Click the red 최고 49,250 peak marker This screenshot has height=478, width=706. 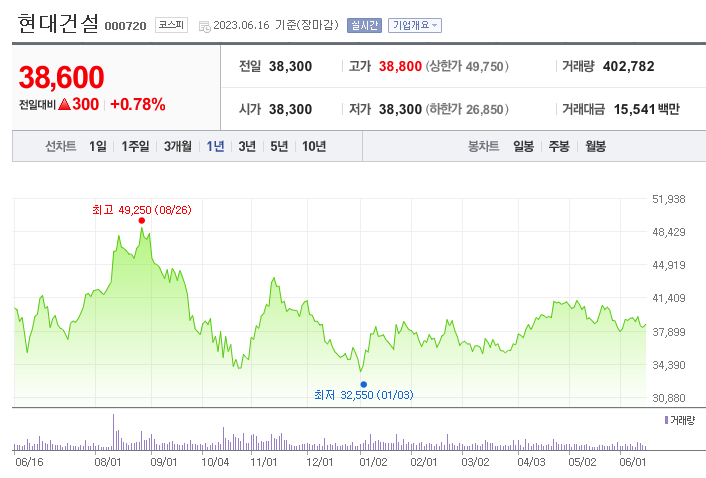142,221
